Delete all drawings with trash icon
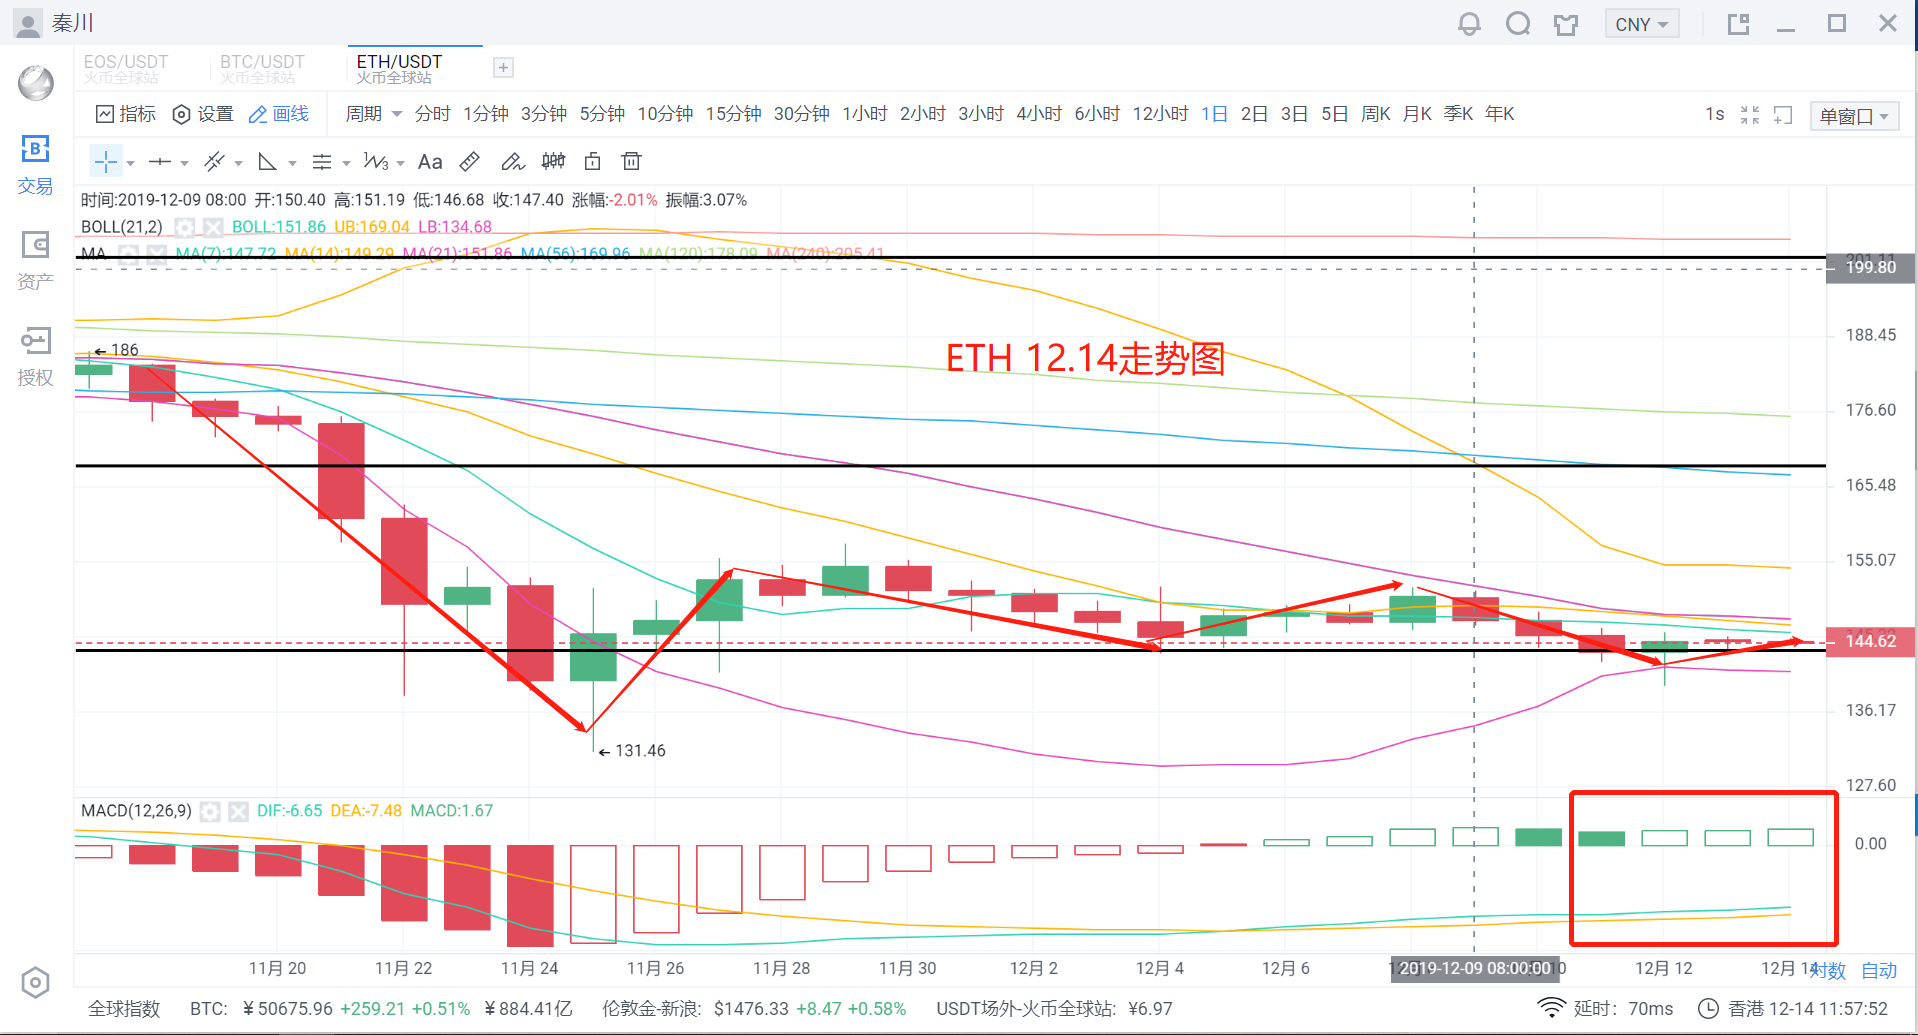 pos(631,161)
